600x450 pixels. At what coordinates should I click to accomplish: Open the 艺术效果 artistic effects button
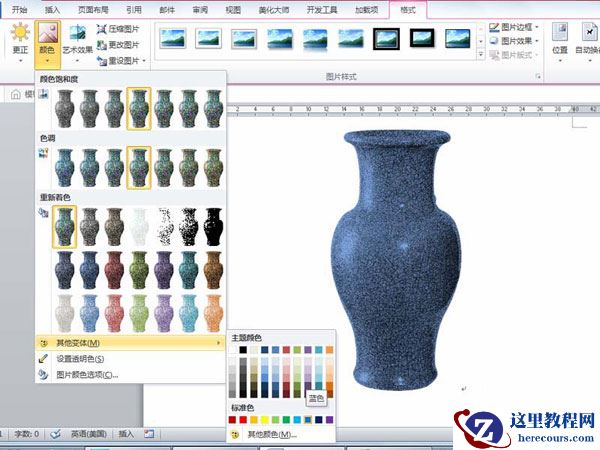77,41
